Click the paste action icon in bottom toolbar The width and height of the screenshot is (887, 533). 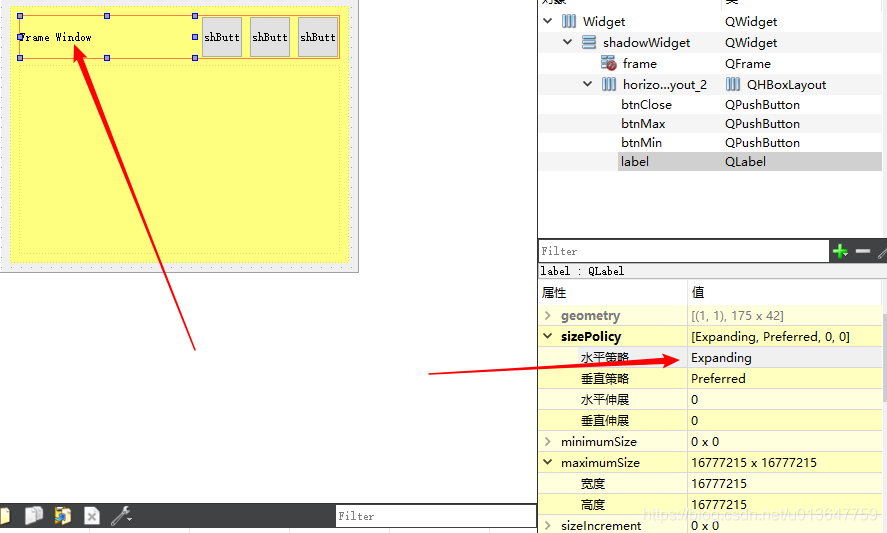point(62,515)
